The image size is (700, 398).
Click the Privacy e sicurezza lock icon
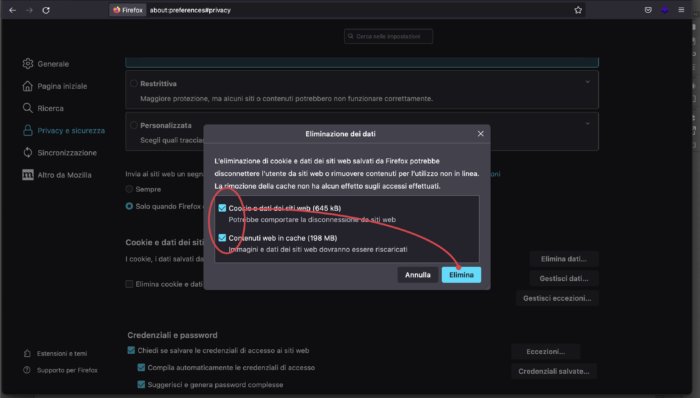(28, 130)
